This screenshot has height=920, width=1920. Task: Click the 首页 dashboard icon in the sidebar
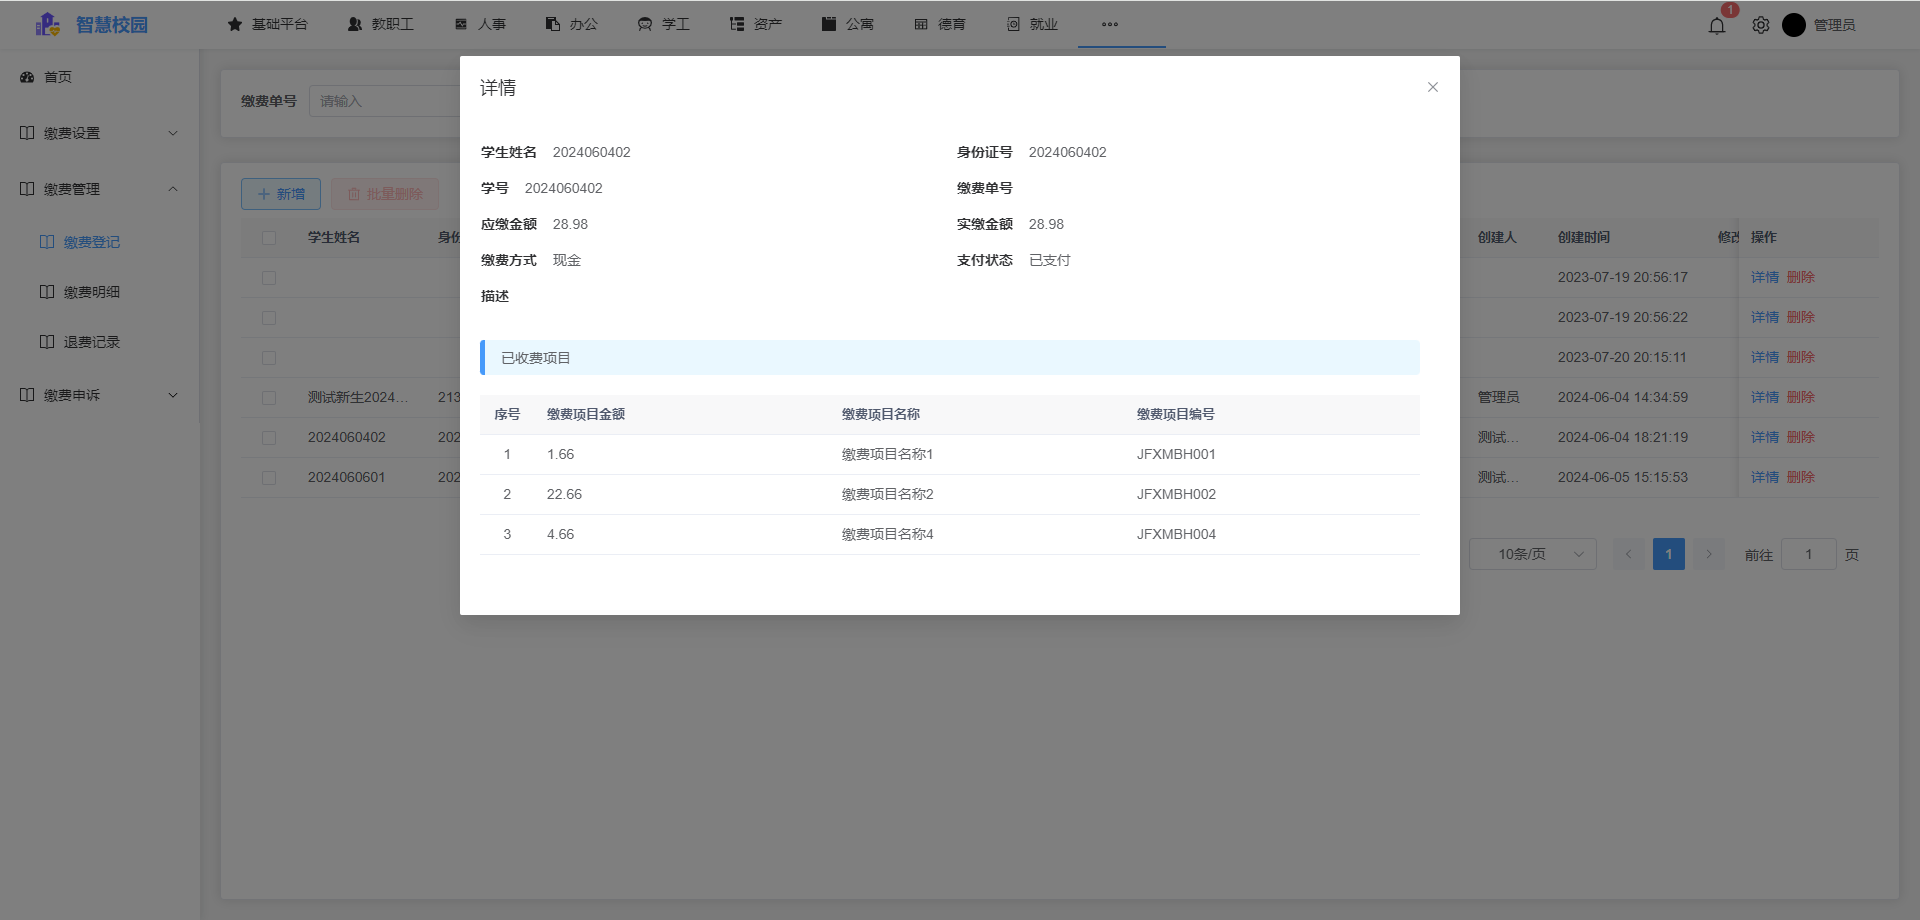(x=28, y=77)
